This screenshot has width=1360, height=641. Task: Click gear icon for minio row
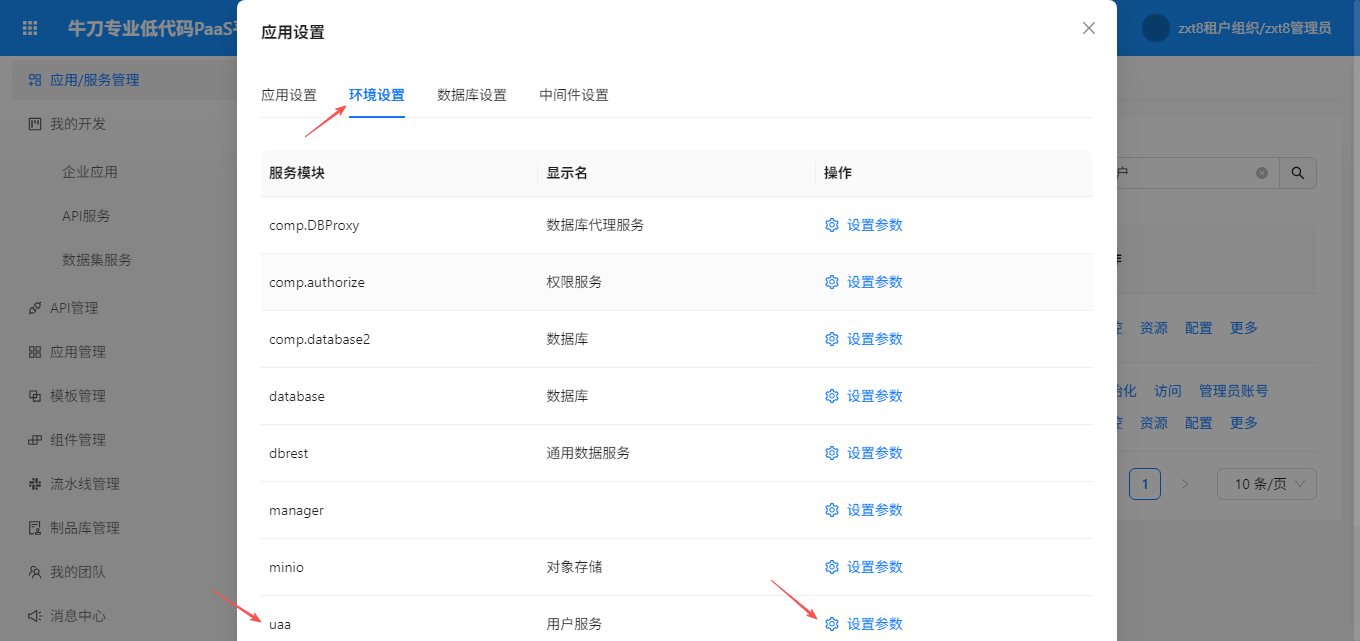[831, 567]
